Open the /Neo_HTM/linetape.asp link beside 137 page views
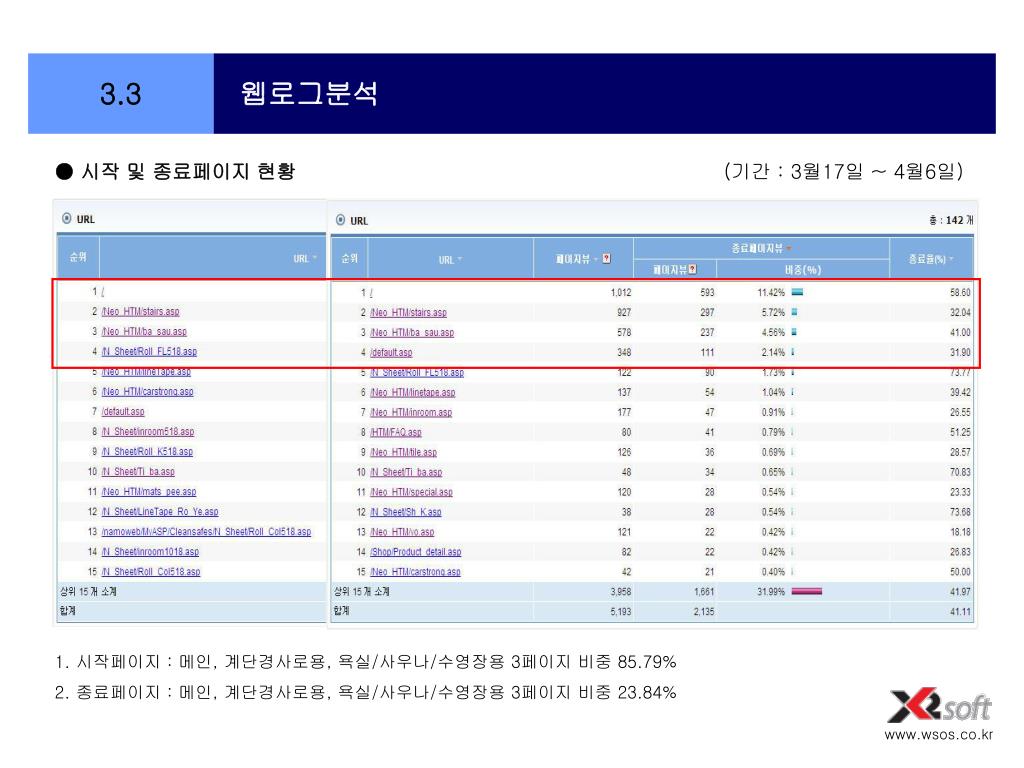This screenshot has width=1024, height=768. pos(413,392)
